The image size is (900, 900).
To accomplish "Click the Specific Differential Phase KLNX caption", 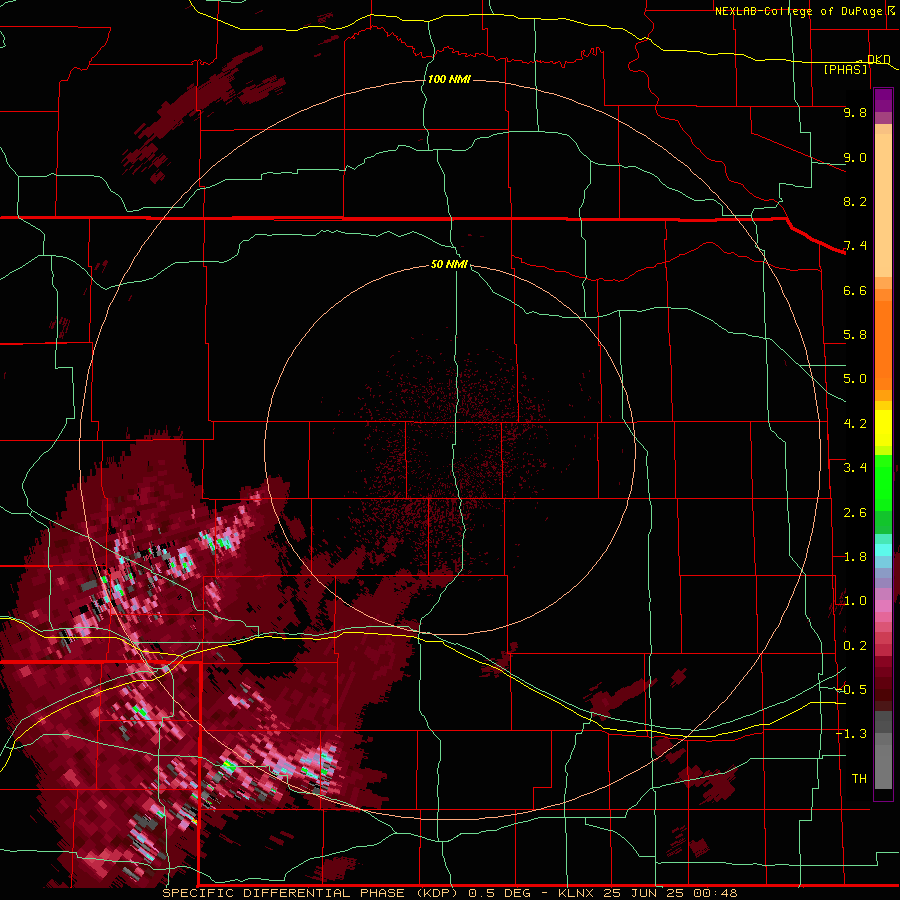I will tap(449, 893).
